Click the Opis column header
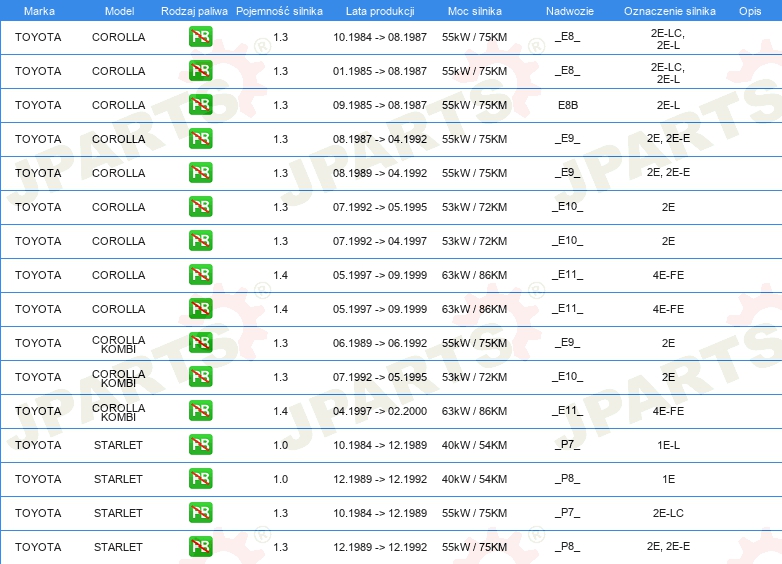 [x=750, y=11]
